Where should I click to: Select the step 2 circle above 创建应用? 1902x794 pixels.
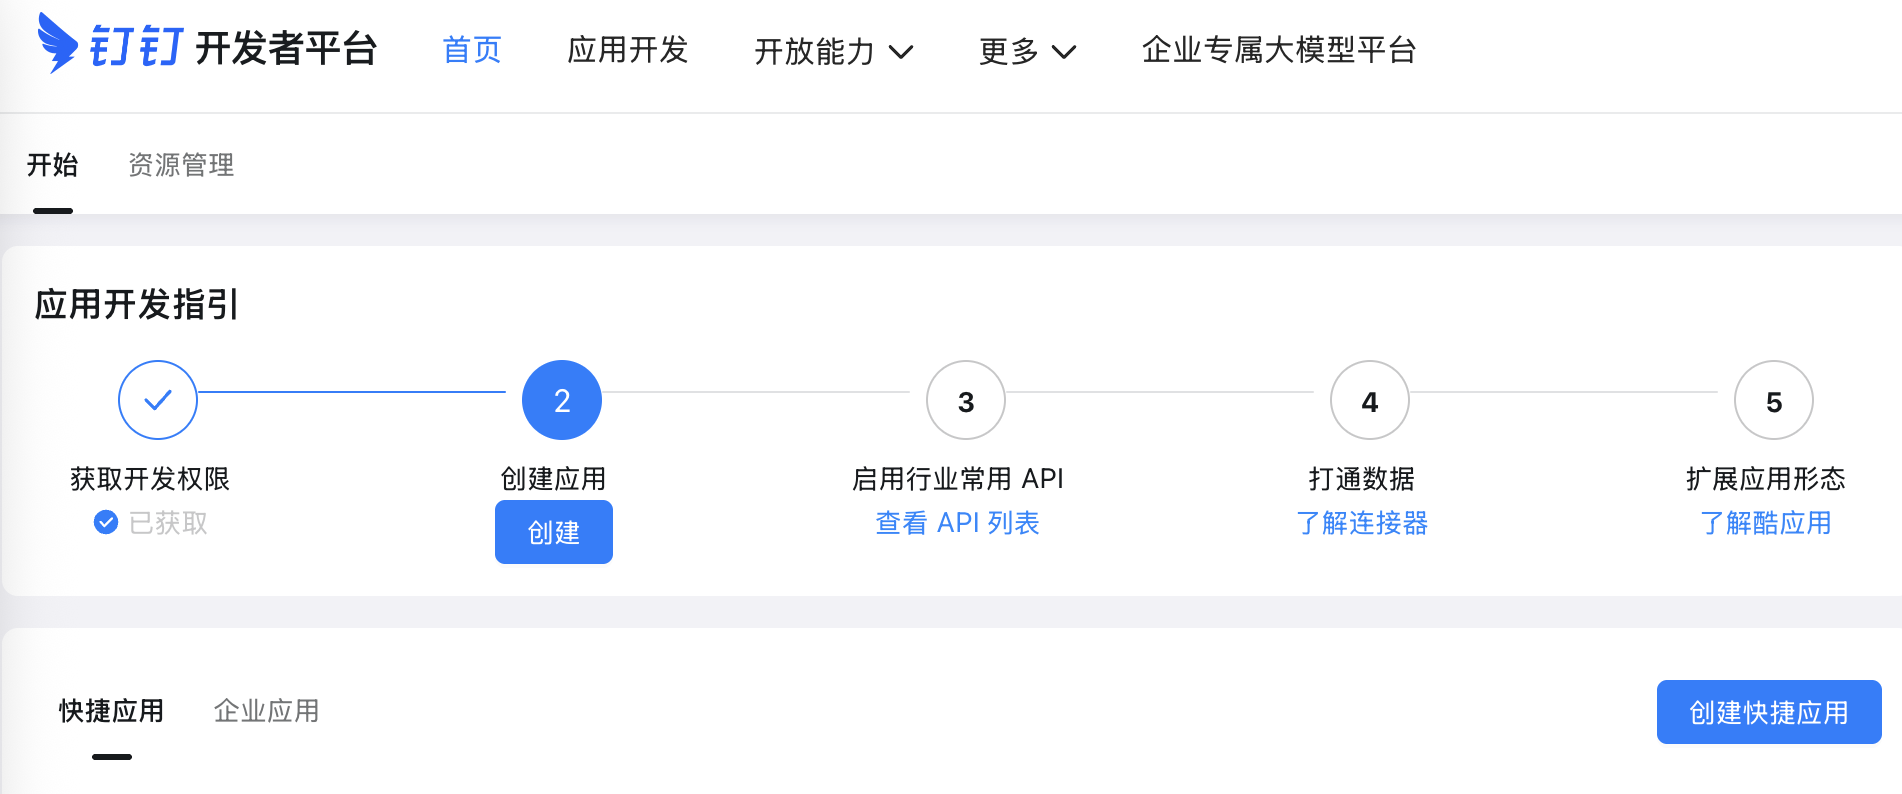(561, 399)
